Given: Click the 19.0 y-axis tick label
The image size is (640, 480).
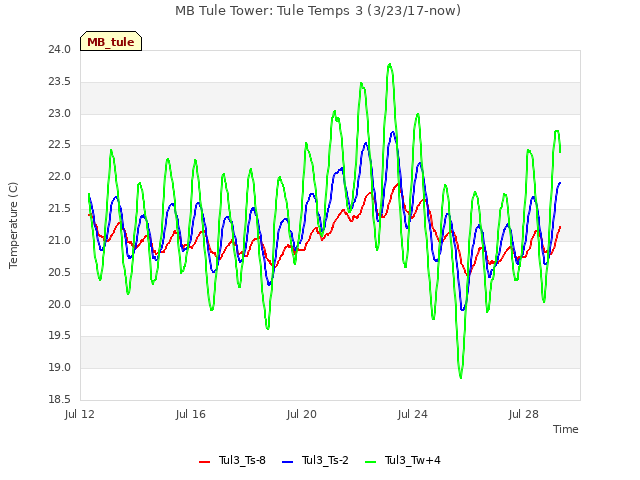Looking at the screenshot, I should 60,367.
